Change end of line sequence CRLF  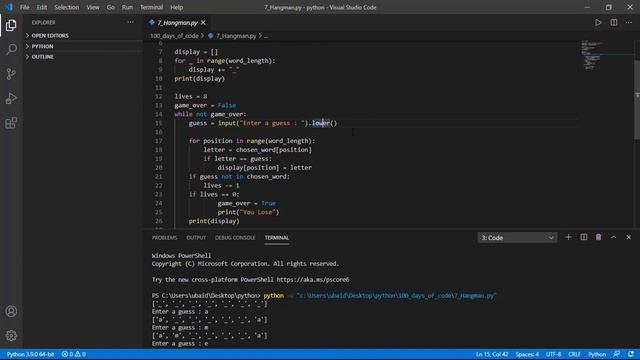[574, 354]
